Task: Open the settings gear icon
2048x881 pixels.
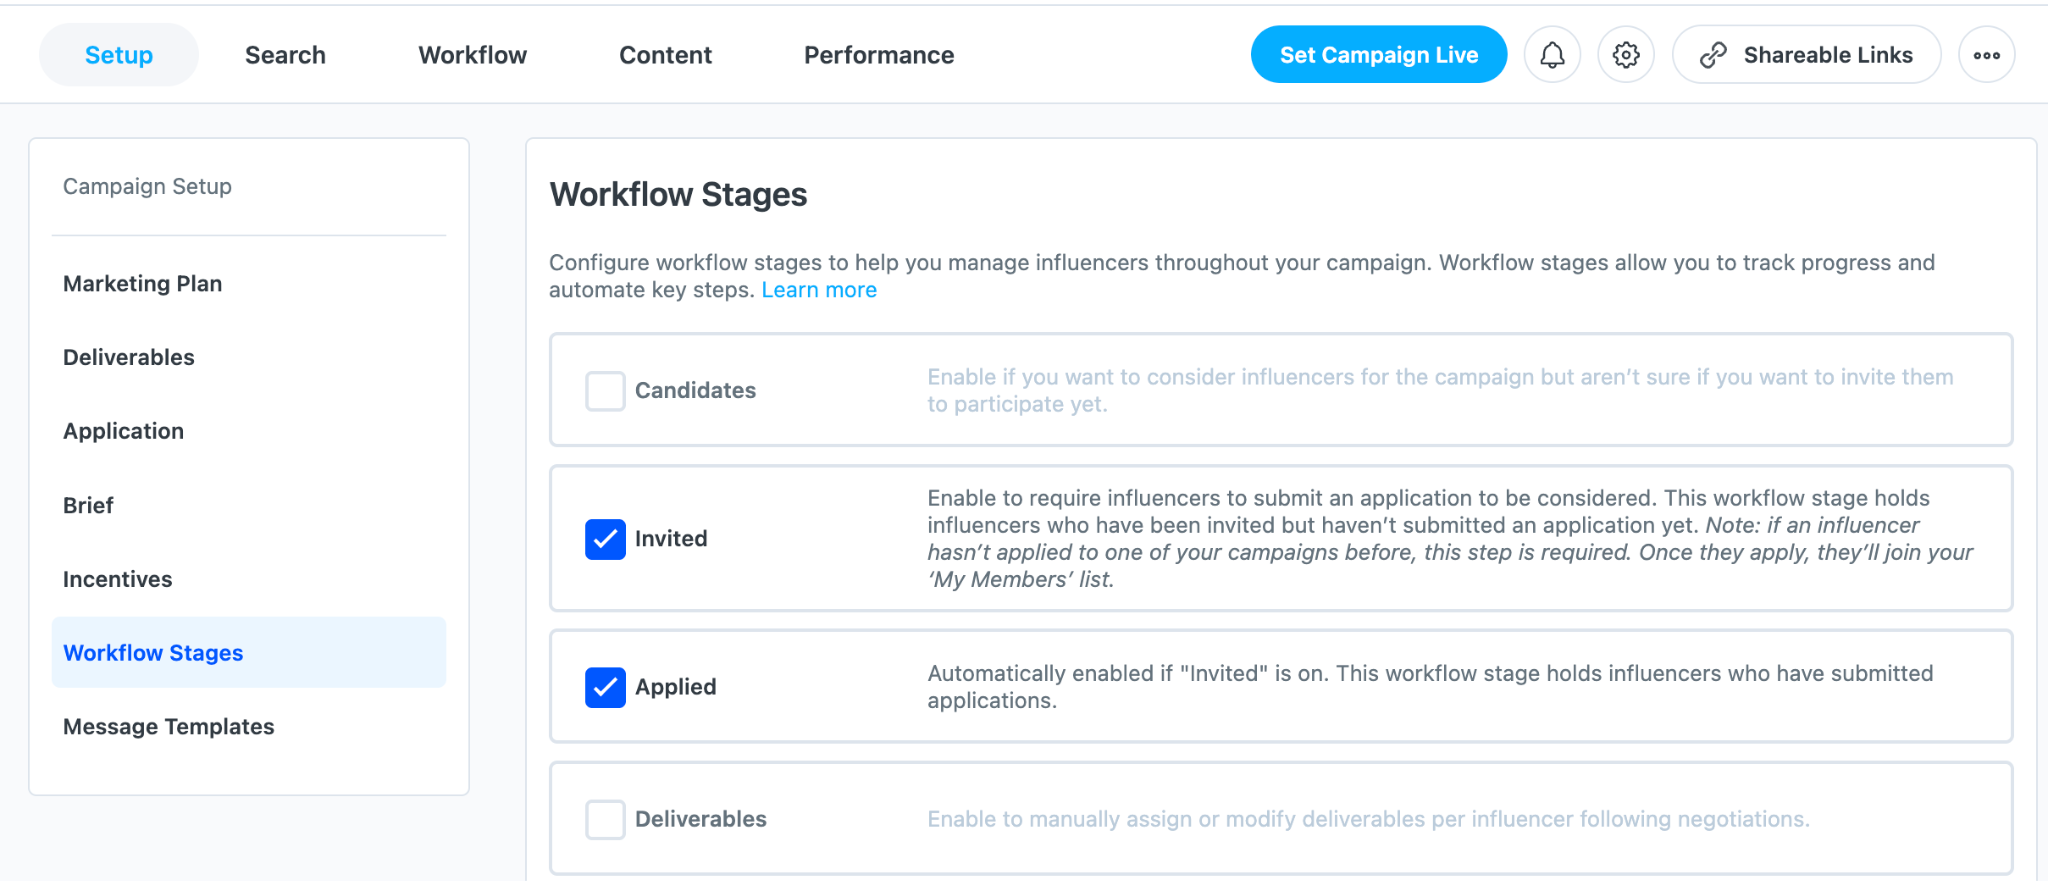Action: pyautogui.click(x=1625, y=54)
